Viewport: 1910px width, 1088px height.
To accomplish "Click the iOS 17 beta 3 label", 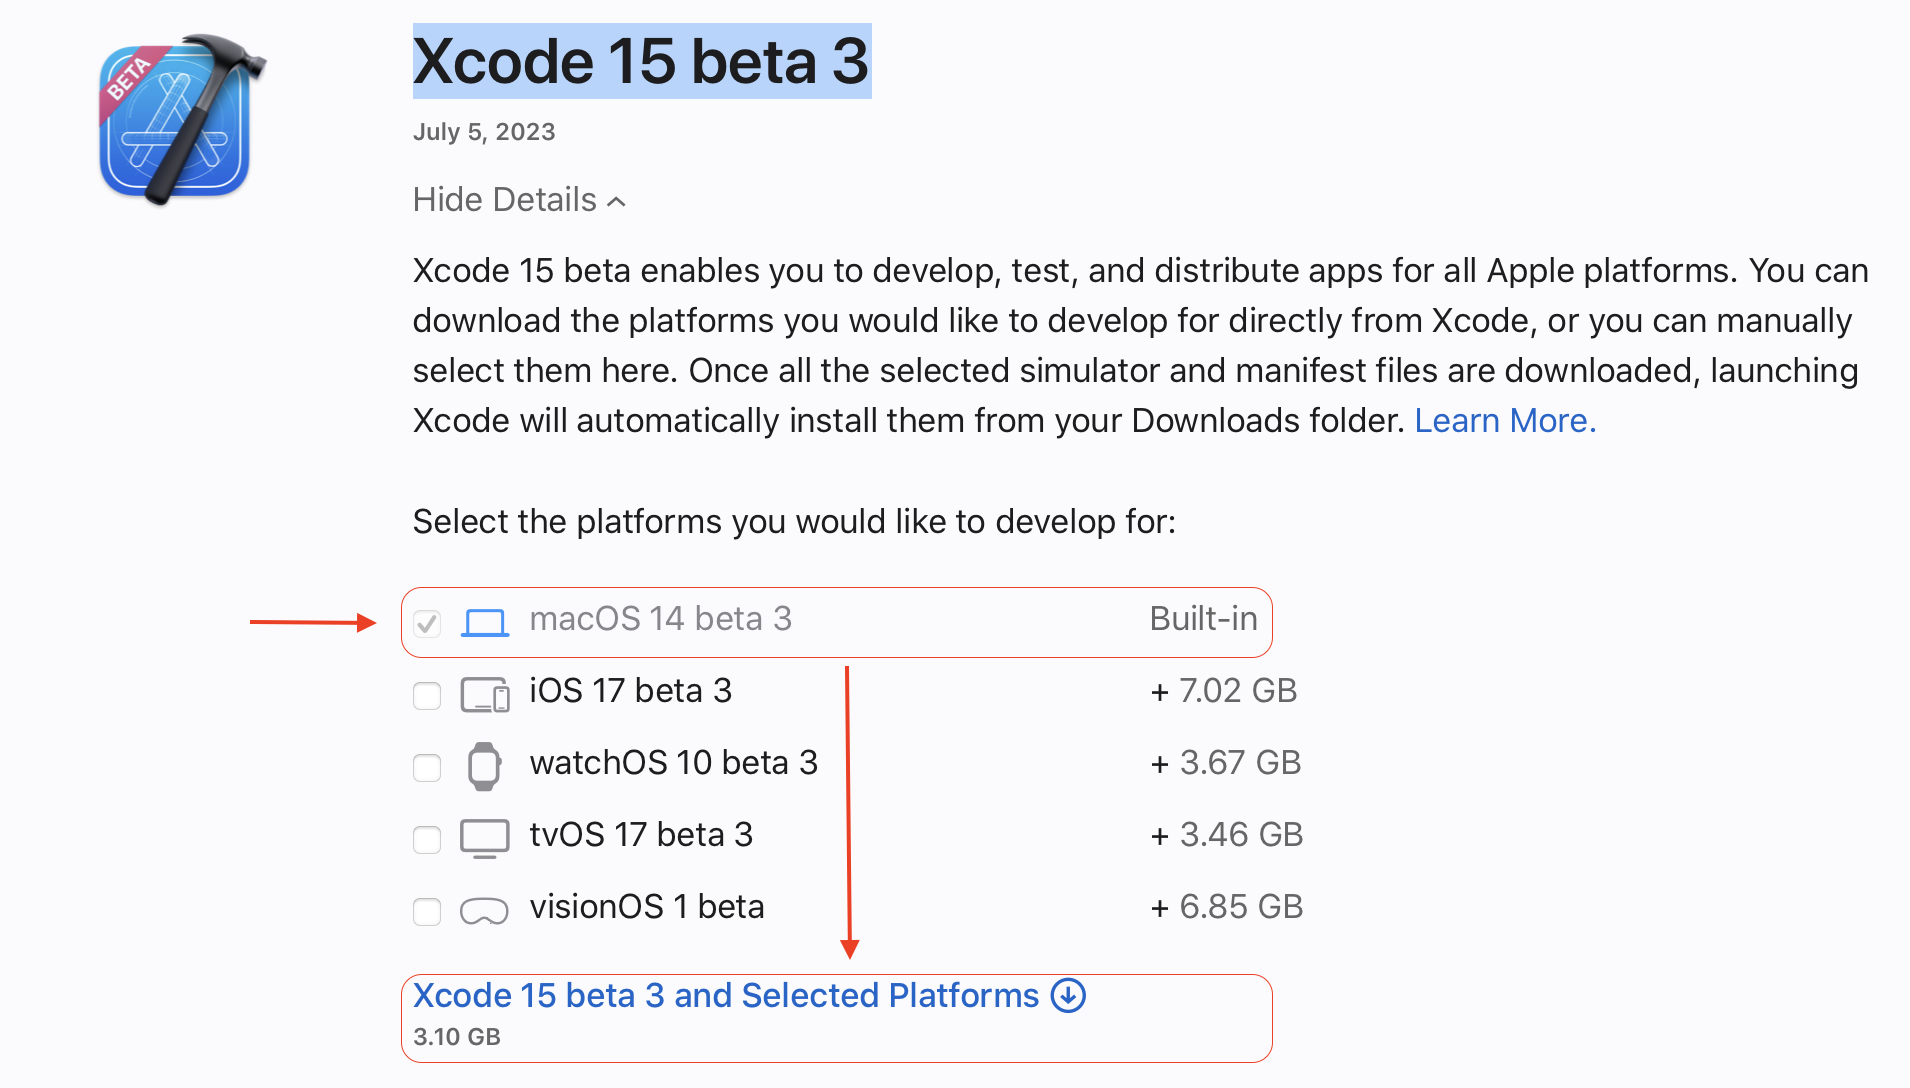I will coord(631,691).
